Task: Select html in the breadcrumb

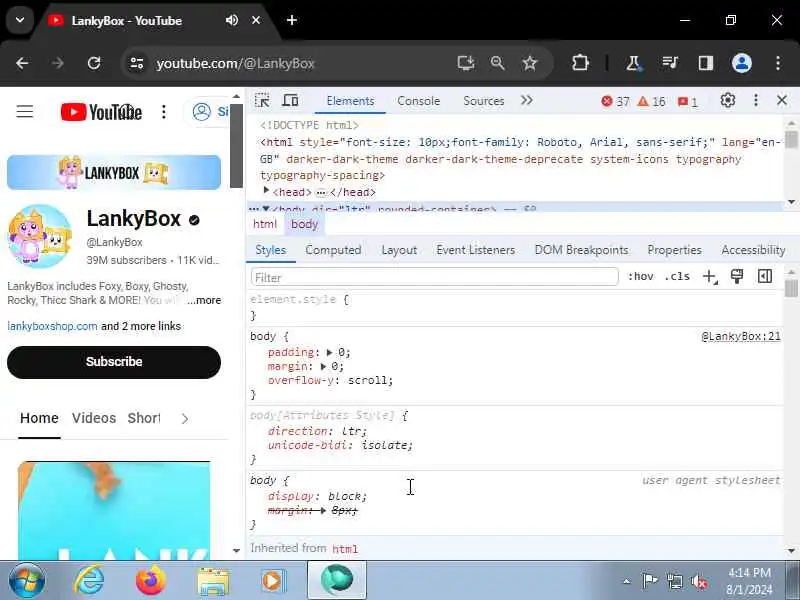Action: point(265,224)
